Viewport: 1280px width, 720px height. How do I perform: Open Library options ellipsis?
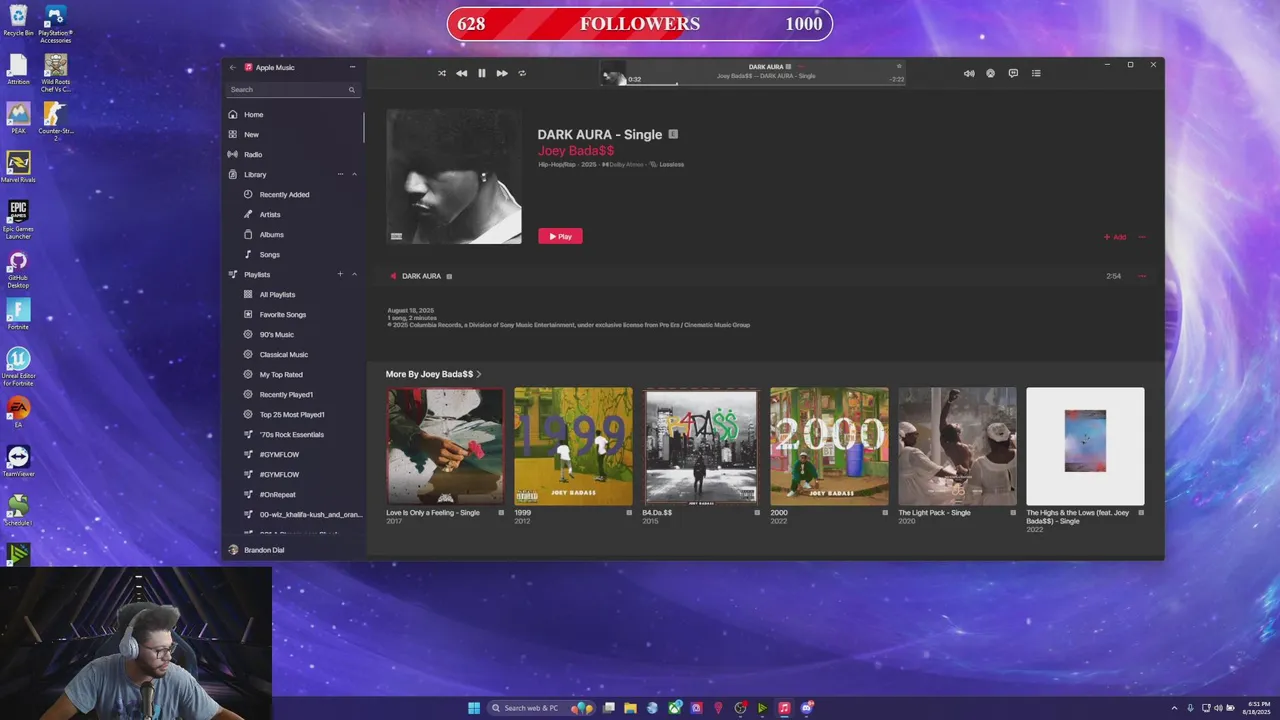click(340, 174)
